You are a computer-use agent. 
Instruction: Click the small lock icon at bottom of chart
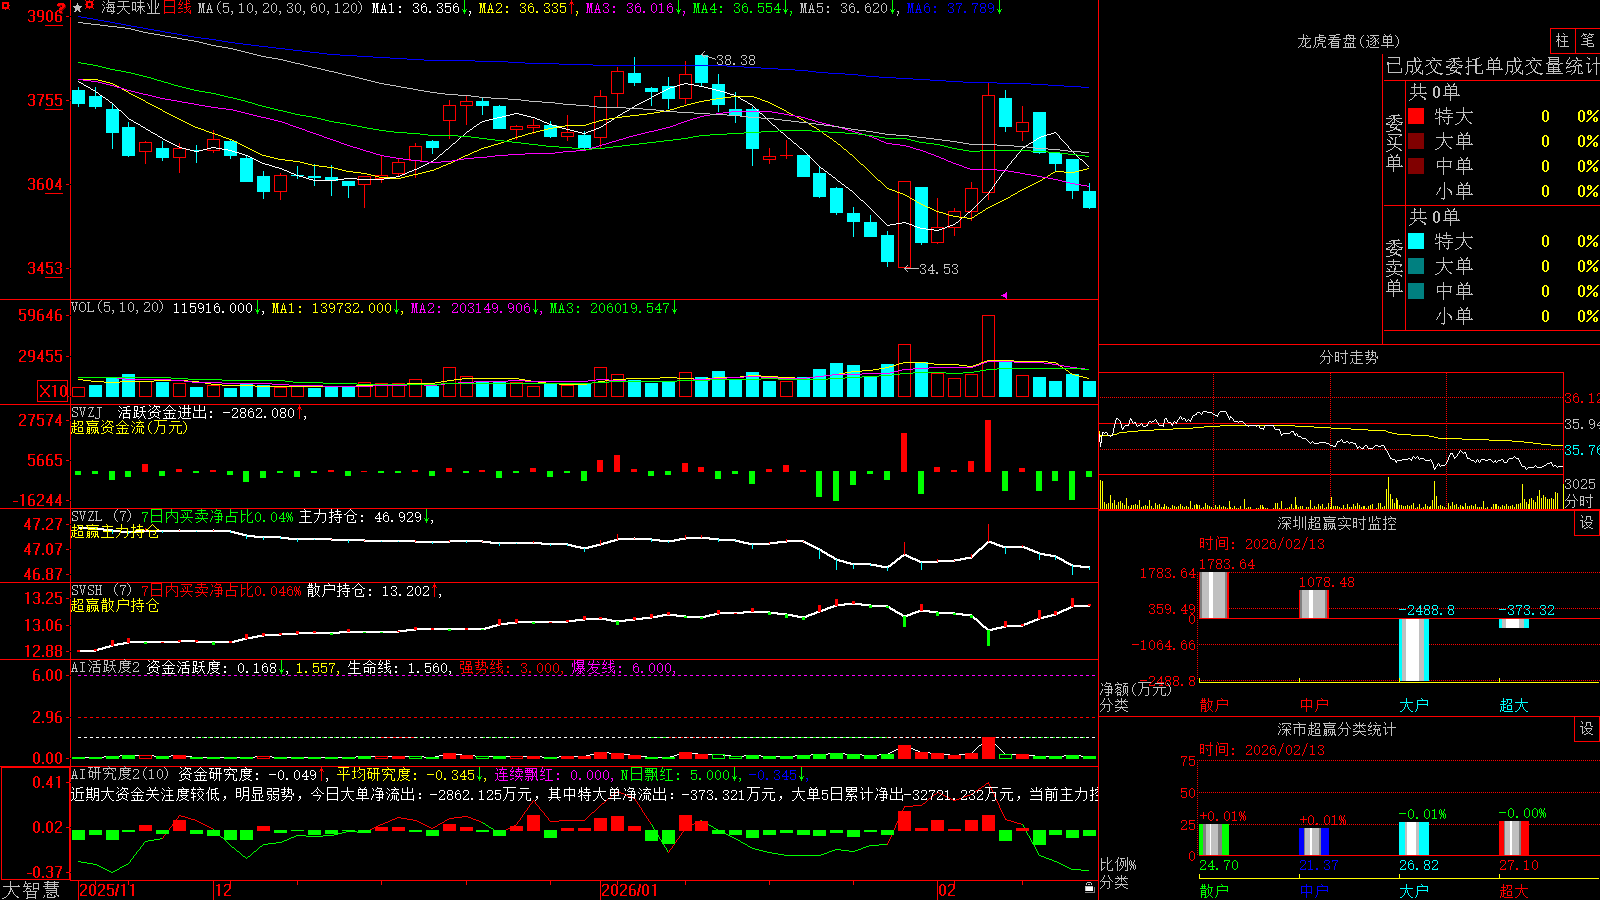point(1089,887)
